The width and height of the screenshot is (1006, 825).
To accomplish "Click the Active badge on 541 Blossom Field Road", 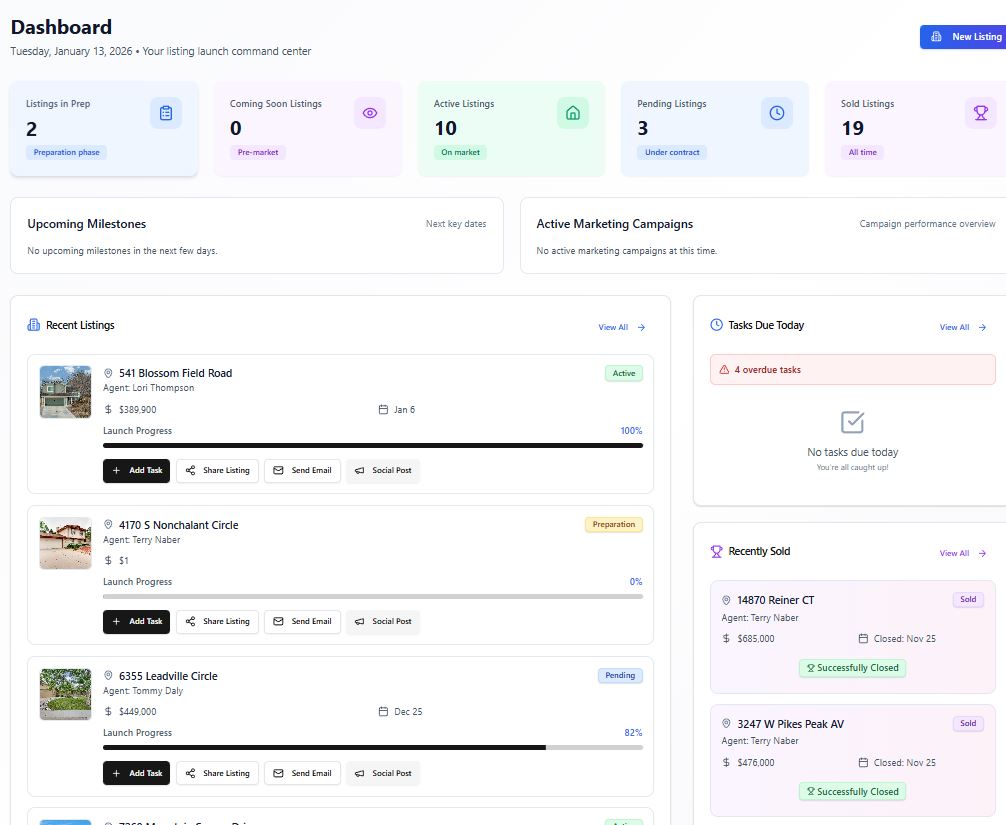I will 624,373.
